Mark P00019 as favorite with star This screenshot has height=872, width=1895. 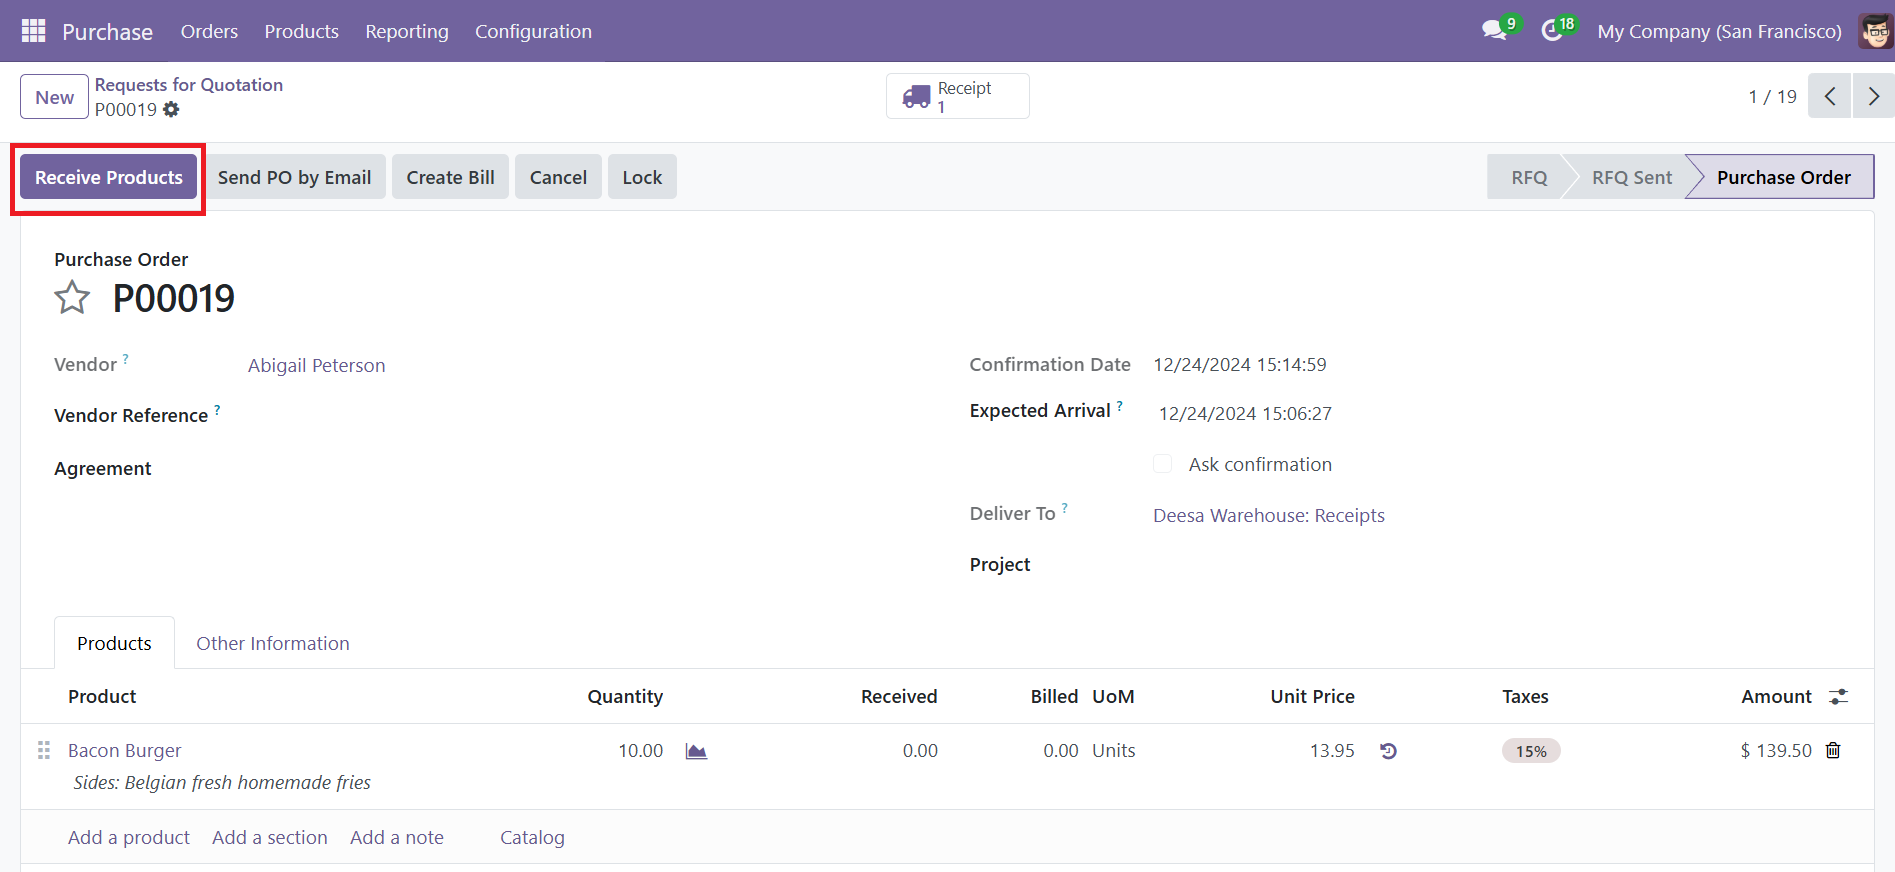[72, 298]
